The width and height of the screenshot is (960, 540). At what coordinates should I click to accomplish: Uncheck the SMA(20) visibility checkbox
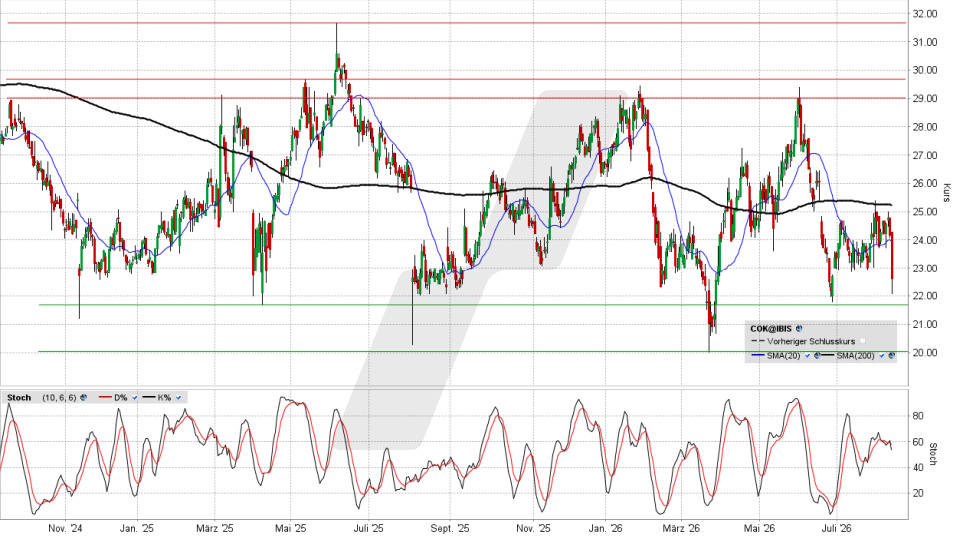pos(808,356)
